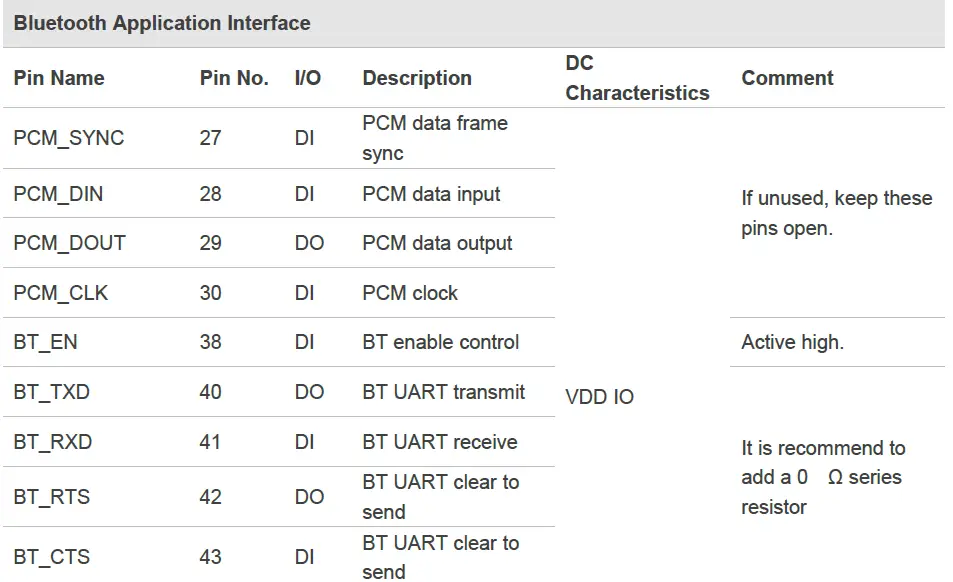
Task: Select the PCM_DOUT pin name cell
Action: [x=69, y=243]
